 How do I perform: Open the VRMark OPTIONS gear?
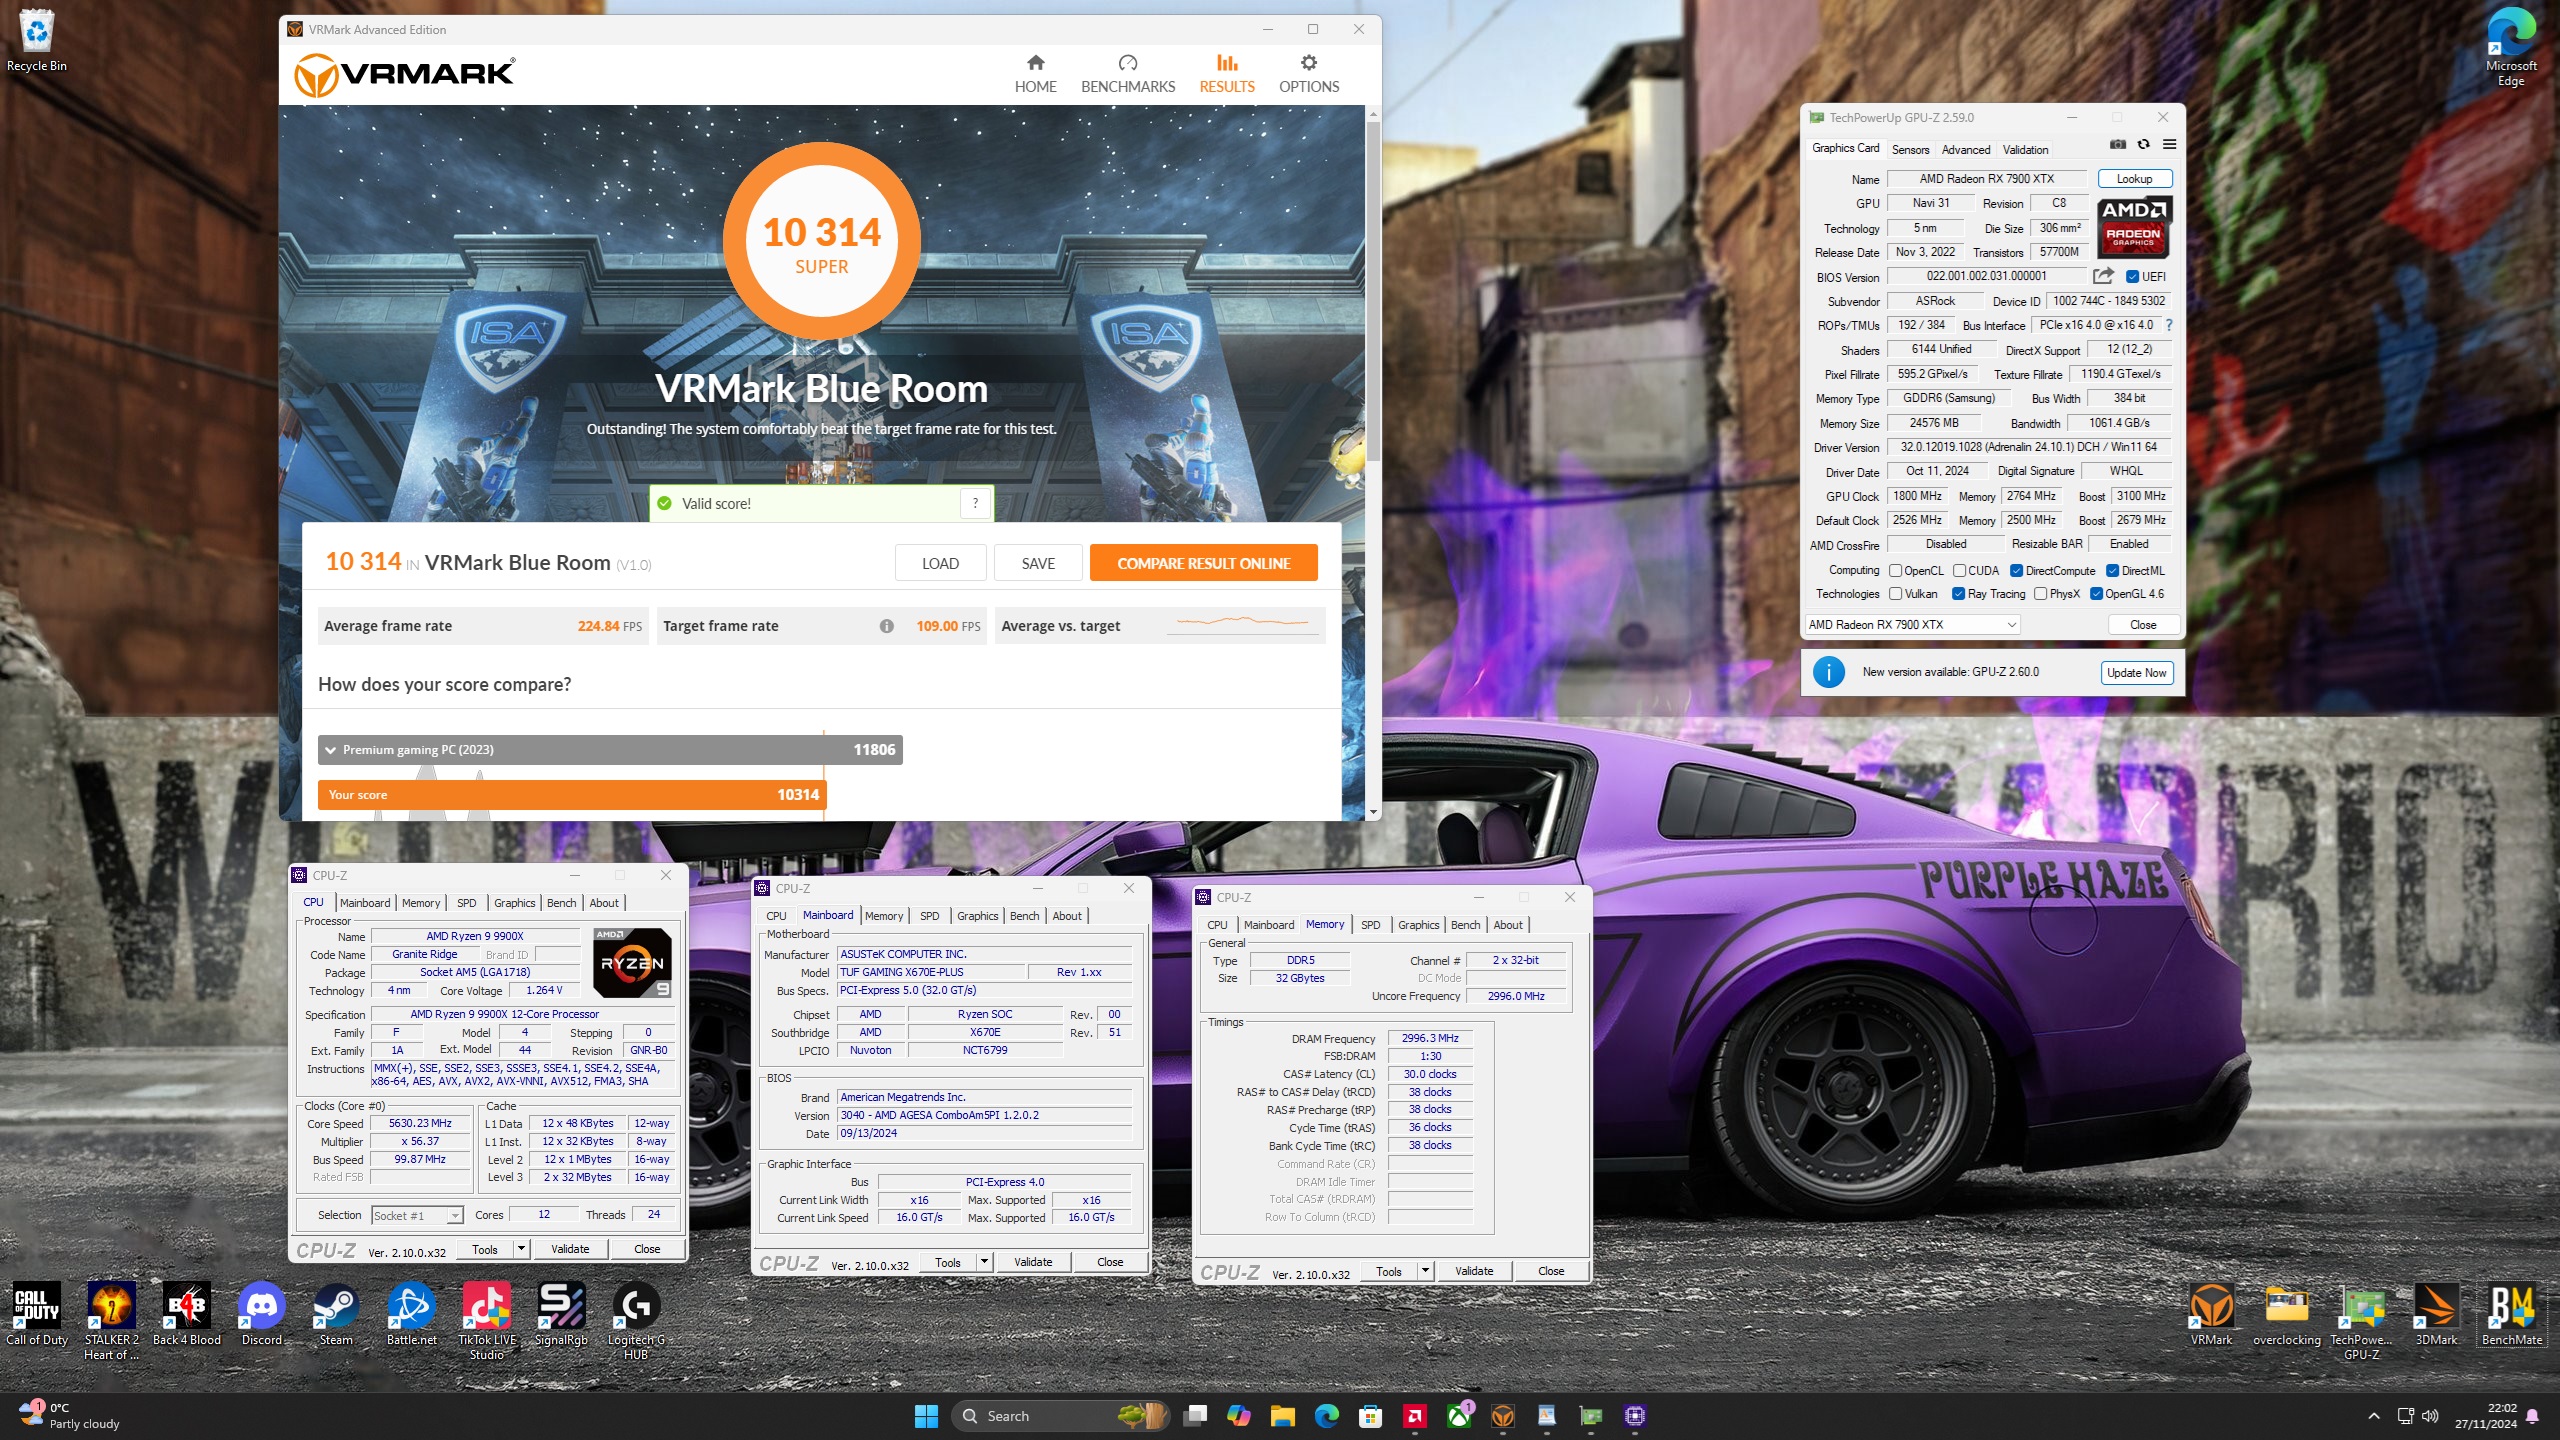[1308, 74]
